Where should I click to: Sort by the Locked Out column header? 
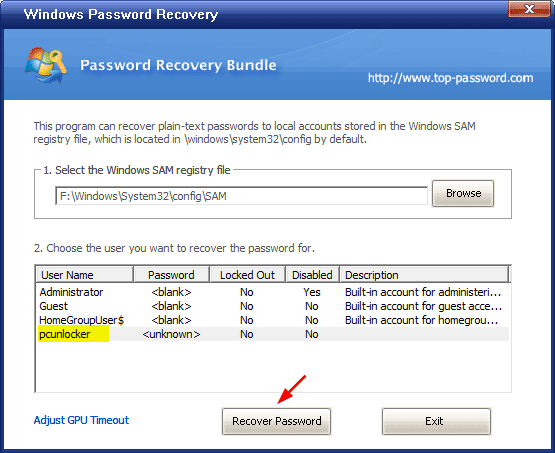pyautogui.click(x=247, y=275)
